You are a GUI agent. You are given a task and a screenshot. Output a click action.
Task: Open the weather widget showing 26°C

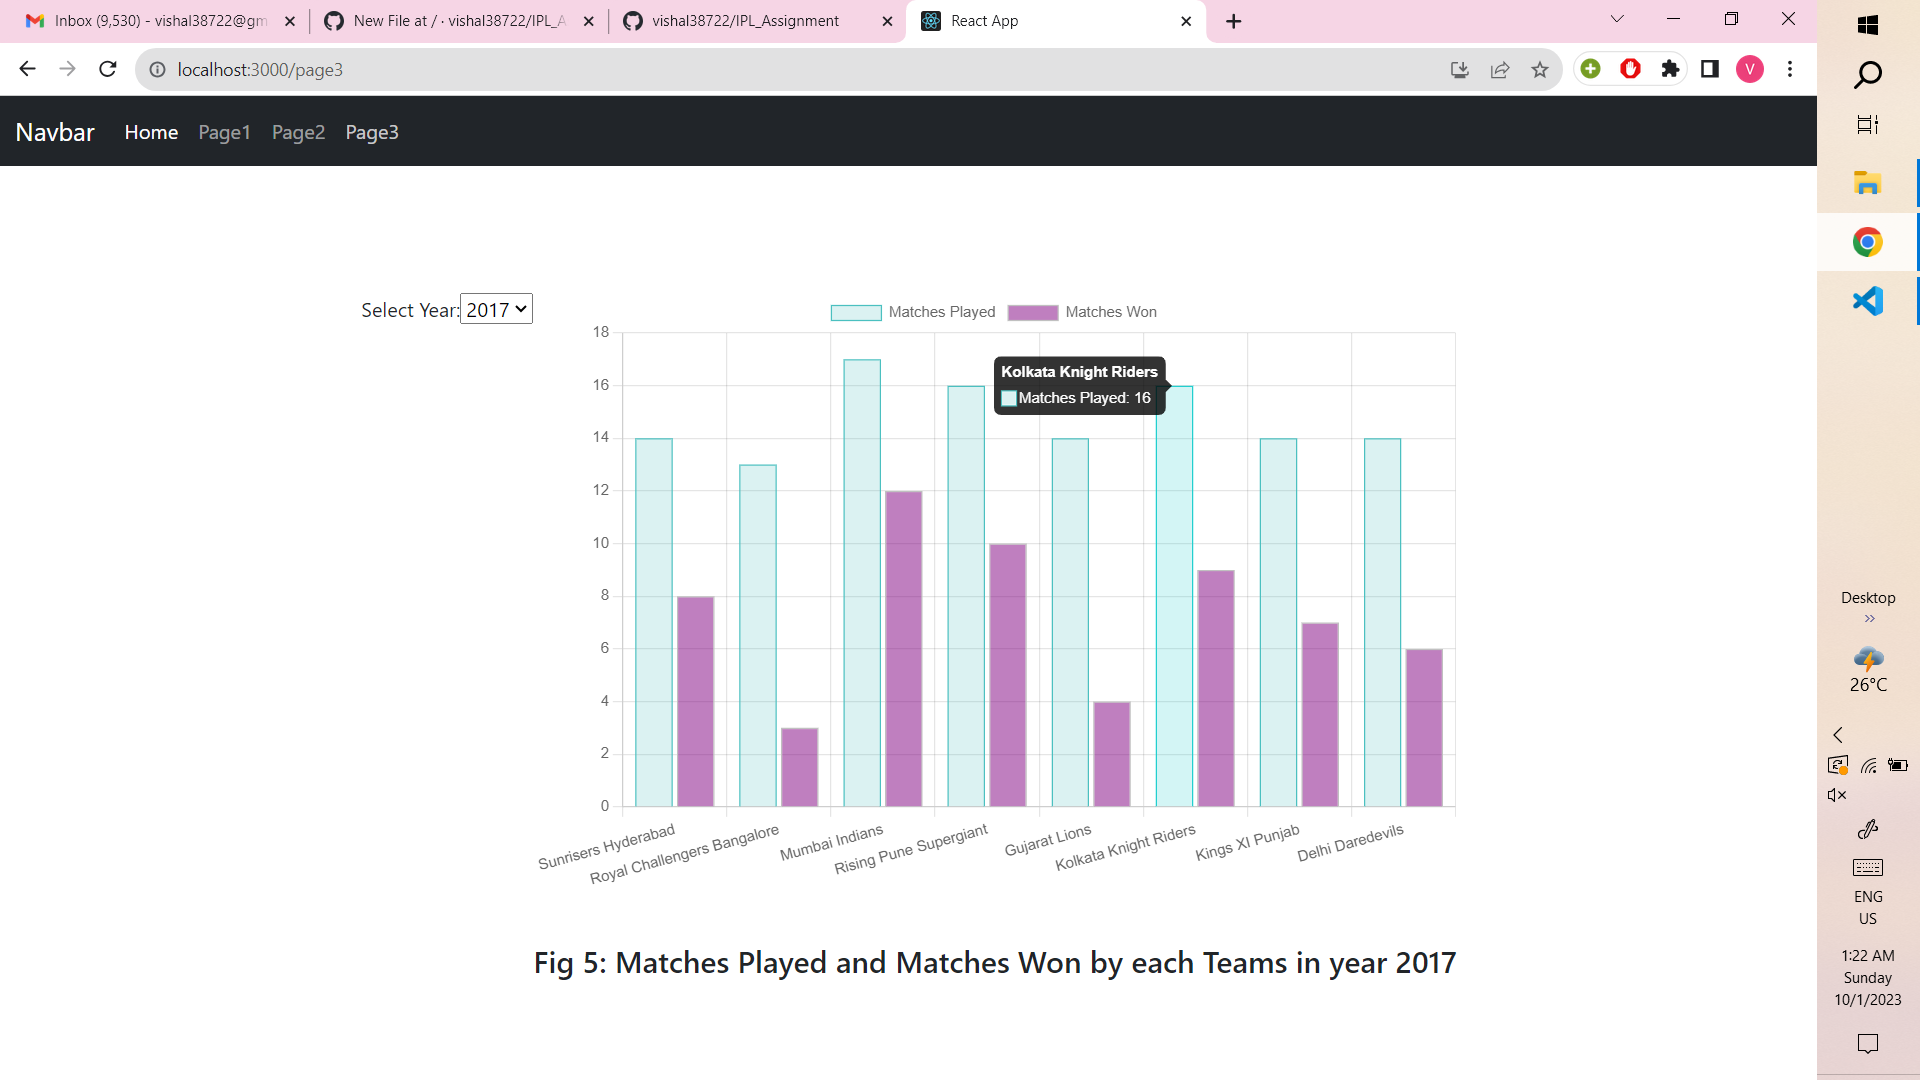click(1868, 670)
